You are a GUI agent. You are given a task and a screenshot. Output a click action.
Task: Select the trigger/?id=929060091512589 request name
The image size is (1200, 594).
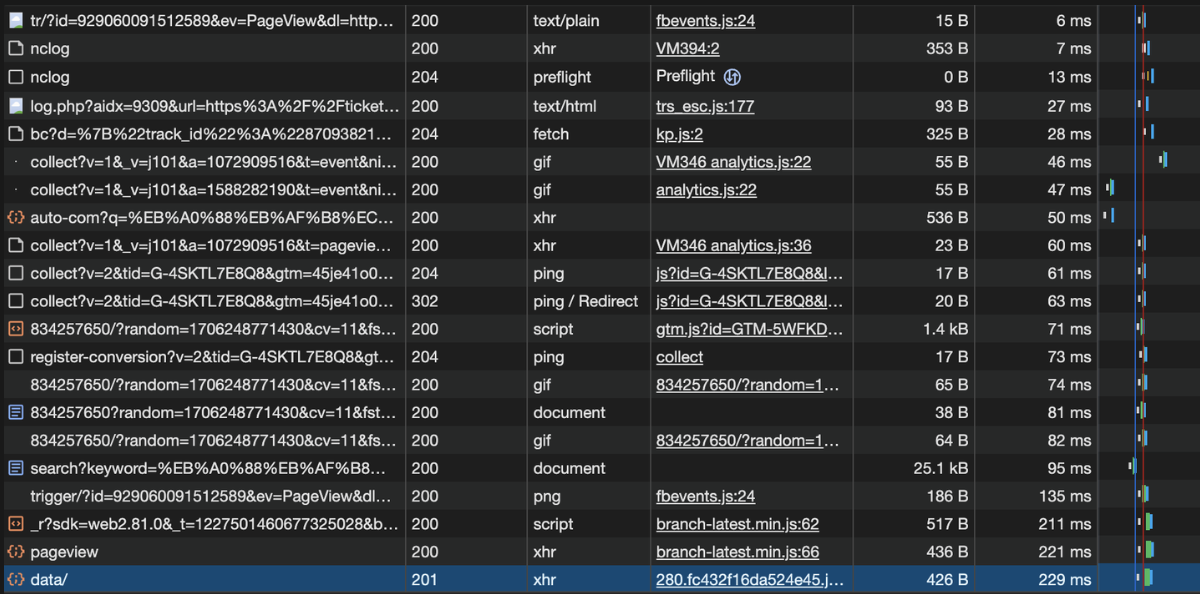pyautogui.click(x=211, y=496)
